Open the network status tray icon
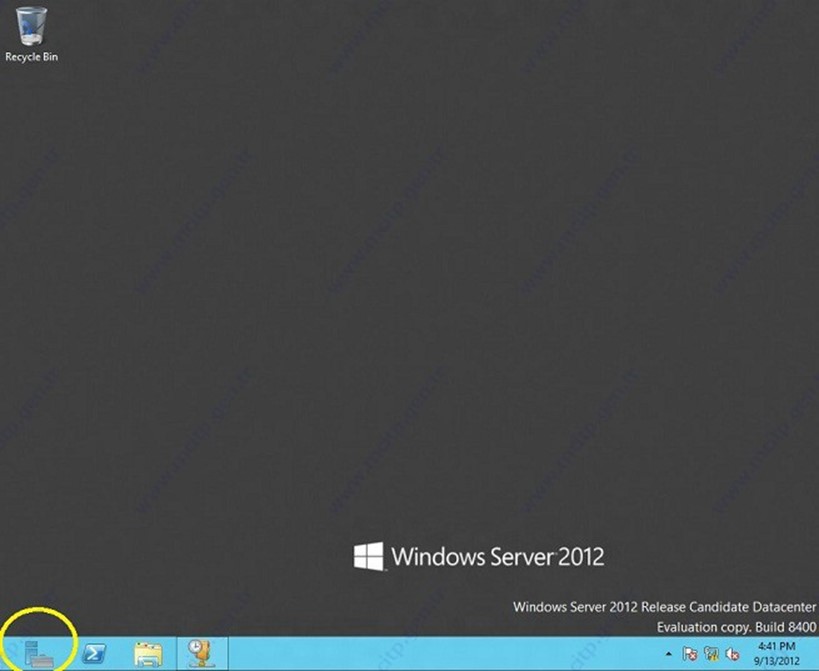 (711, 654)
